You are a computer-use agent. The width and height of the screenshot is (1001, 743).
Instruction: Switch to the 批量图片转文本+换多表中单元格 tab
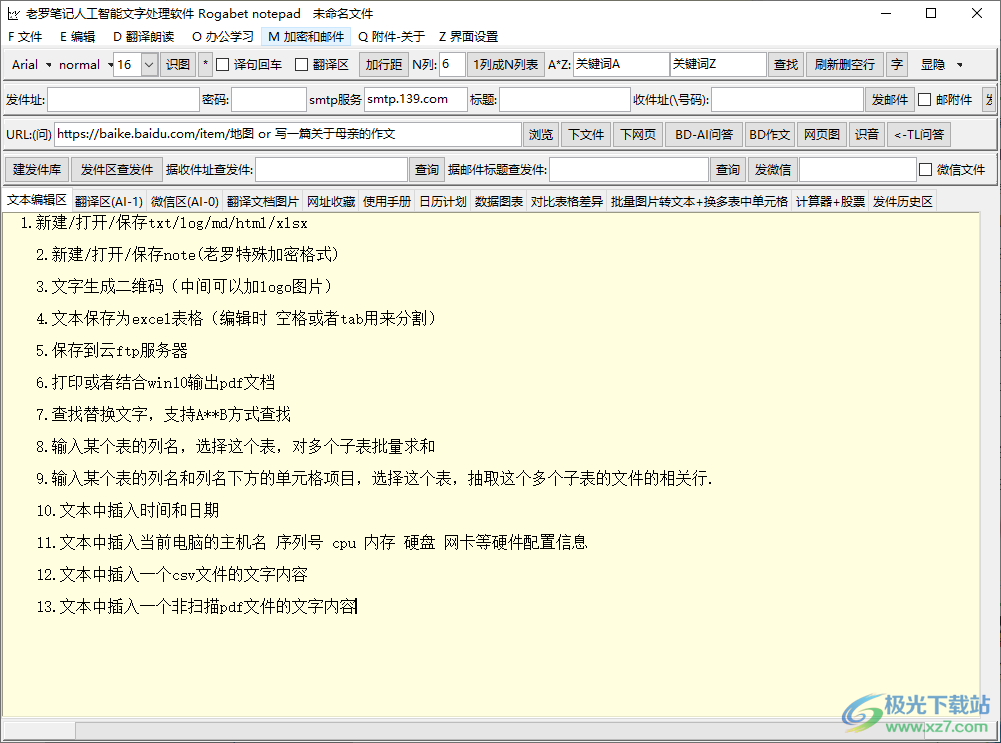(x=699, y=202)
